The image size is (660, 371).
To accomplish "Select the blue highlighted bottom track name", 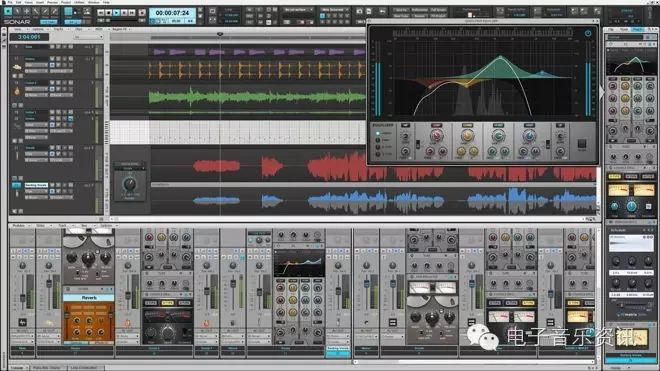I will click(36, 185).
